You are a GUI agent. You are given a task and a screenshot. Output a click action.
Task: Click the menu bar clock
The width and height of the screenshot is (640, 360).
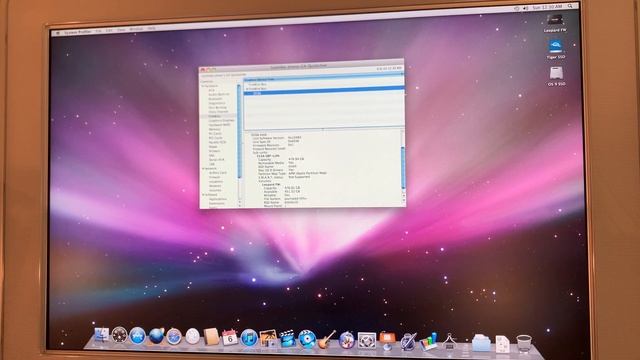coord(547,7)
